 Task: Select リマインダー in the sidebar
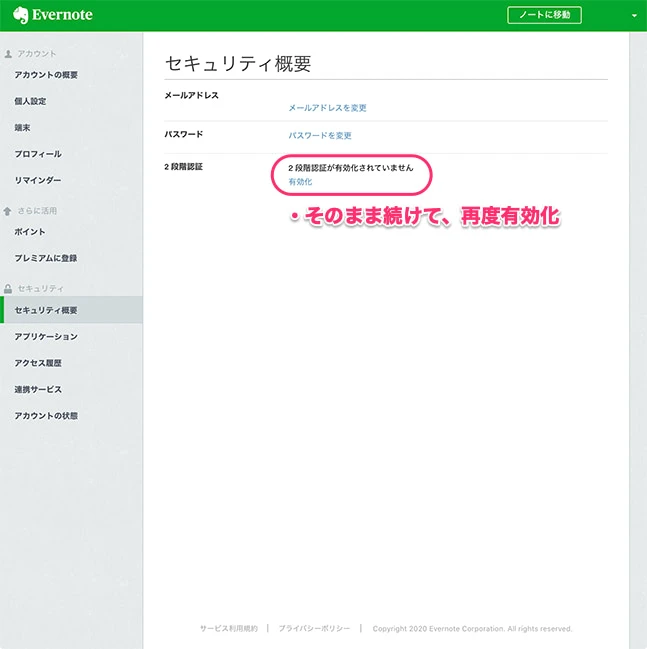click(x=38, y=180)
